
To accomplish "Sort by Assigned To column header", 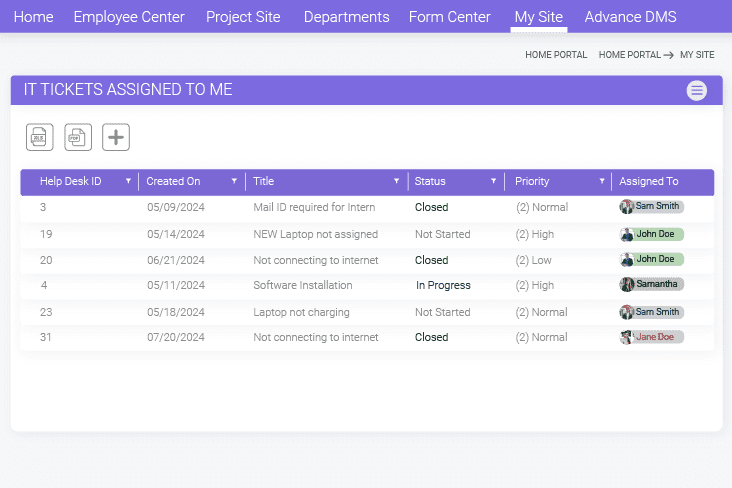I will (649, 182).
